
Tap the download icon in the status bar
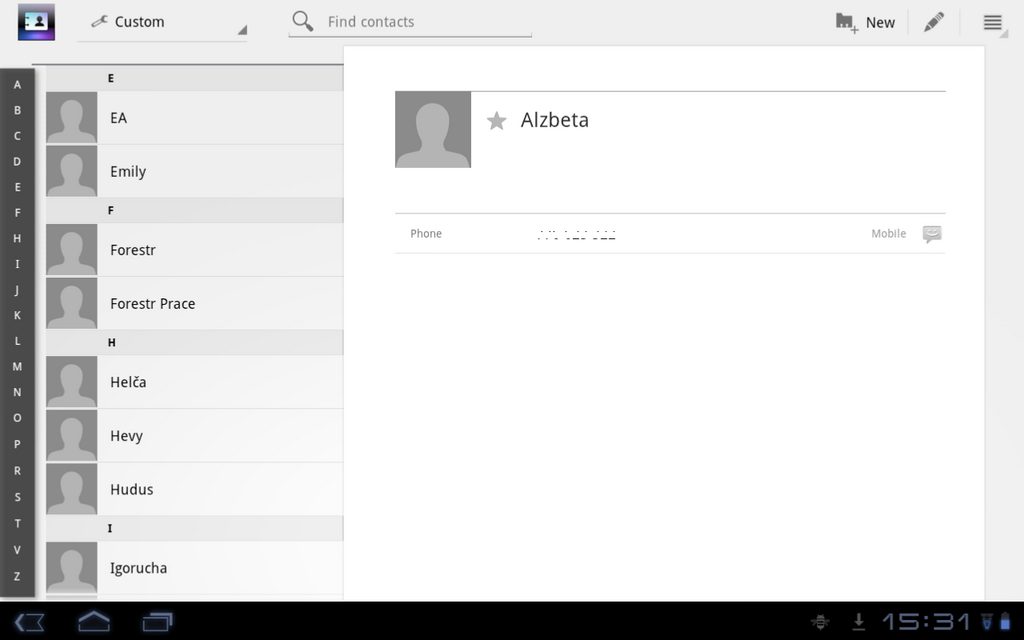click(x=858, y=621)
